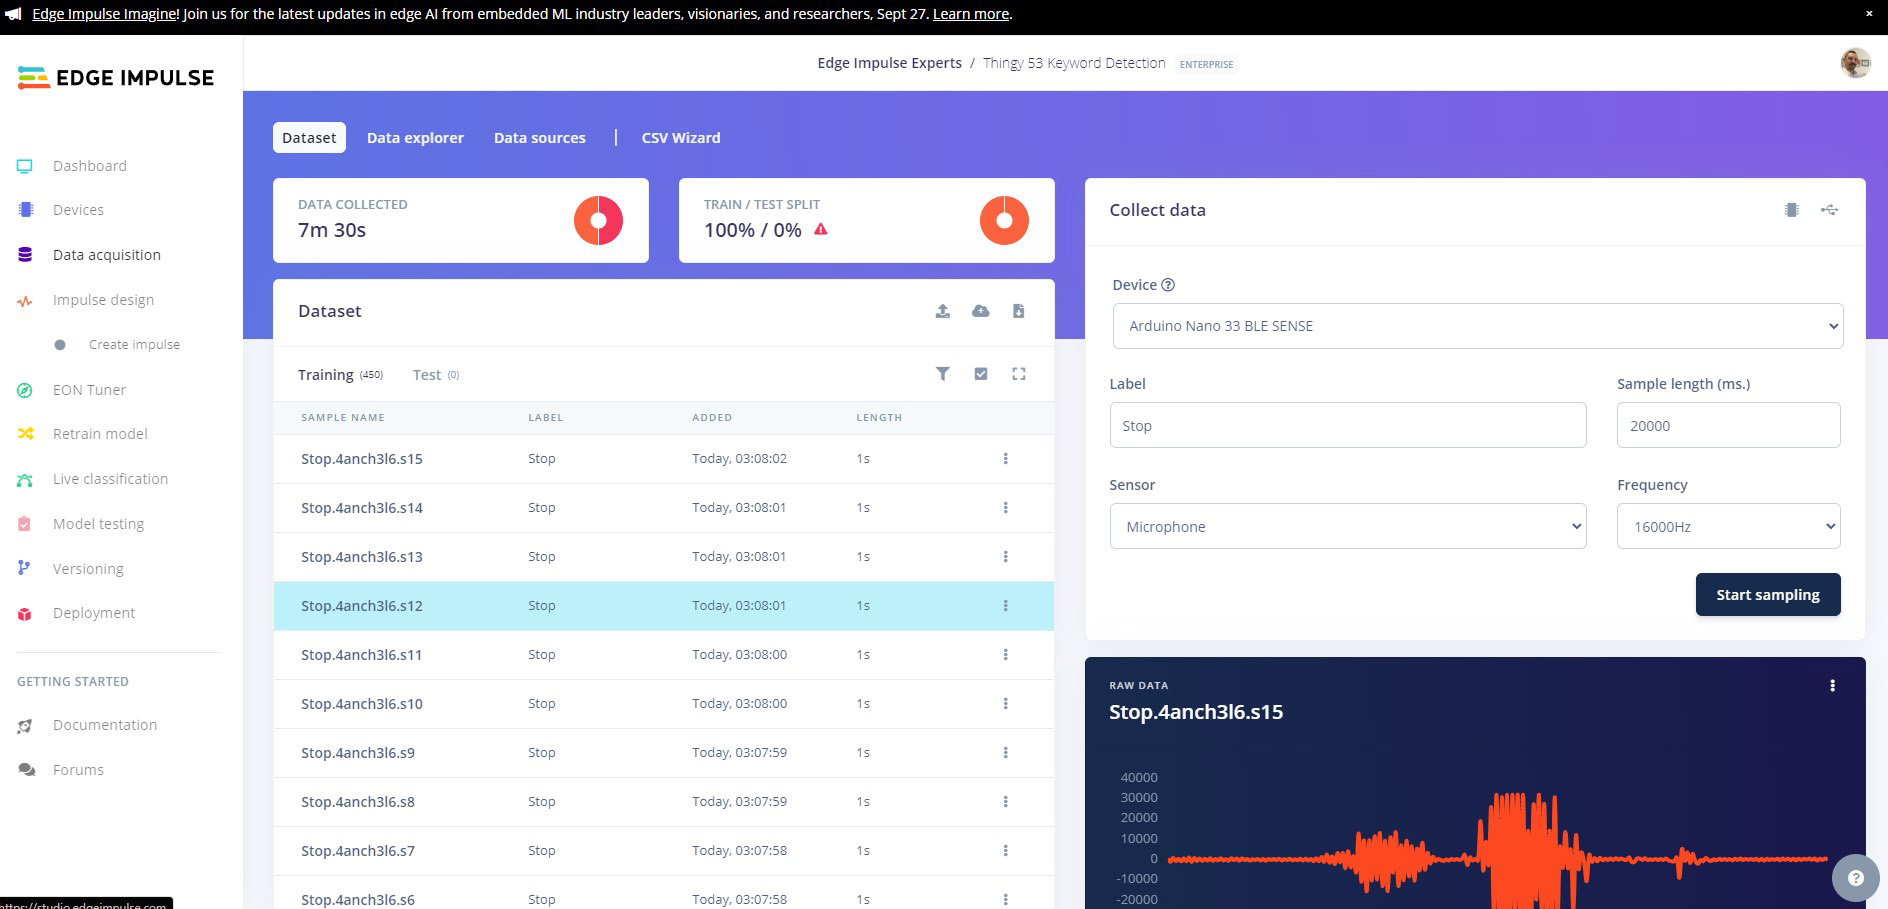Open options menu for Stop.4anch3l6.s12
Viewport: 1888px width, 909px height.
click(x=1005, y=606)
